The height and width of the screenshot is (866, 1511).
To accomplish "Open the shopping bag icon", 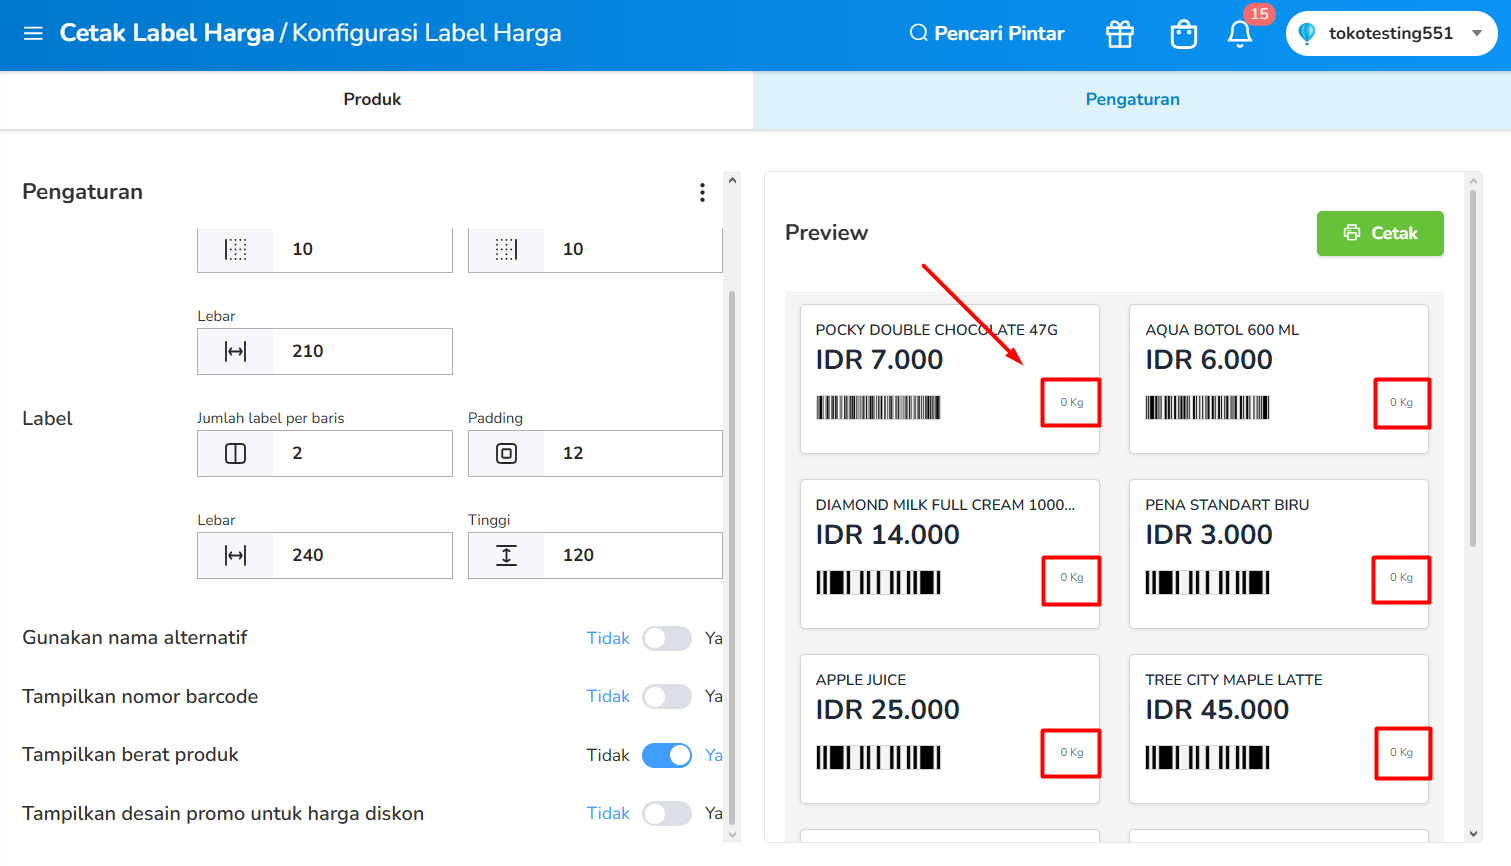I will pos(1184,34).
